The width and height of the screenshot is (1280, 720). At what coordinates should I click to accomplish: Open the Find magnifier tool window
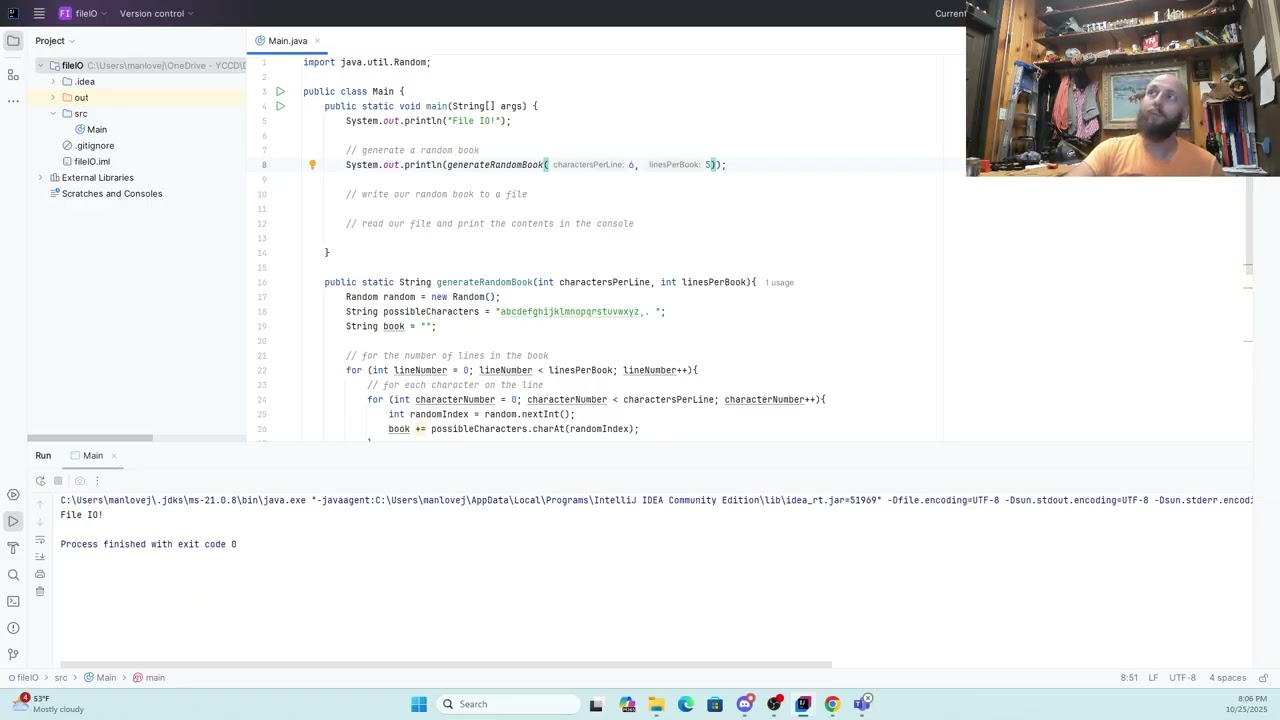pos(13,575)
